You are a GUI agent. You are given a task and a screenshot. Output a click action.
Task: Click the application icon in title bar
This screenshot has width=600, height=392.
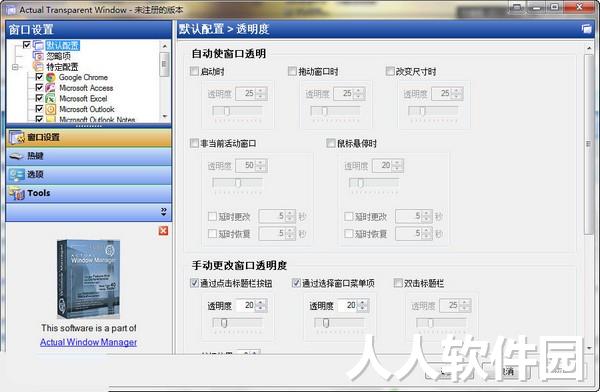(10, 9)
